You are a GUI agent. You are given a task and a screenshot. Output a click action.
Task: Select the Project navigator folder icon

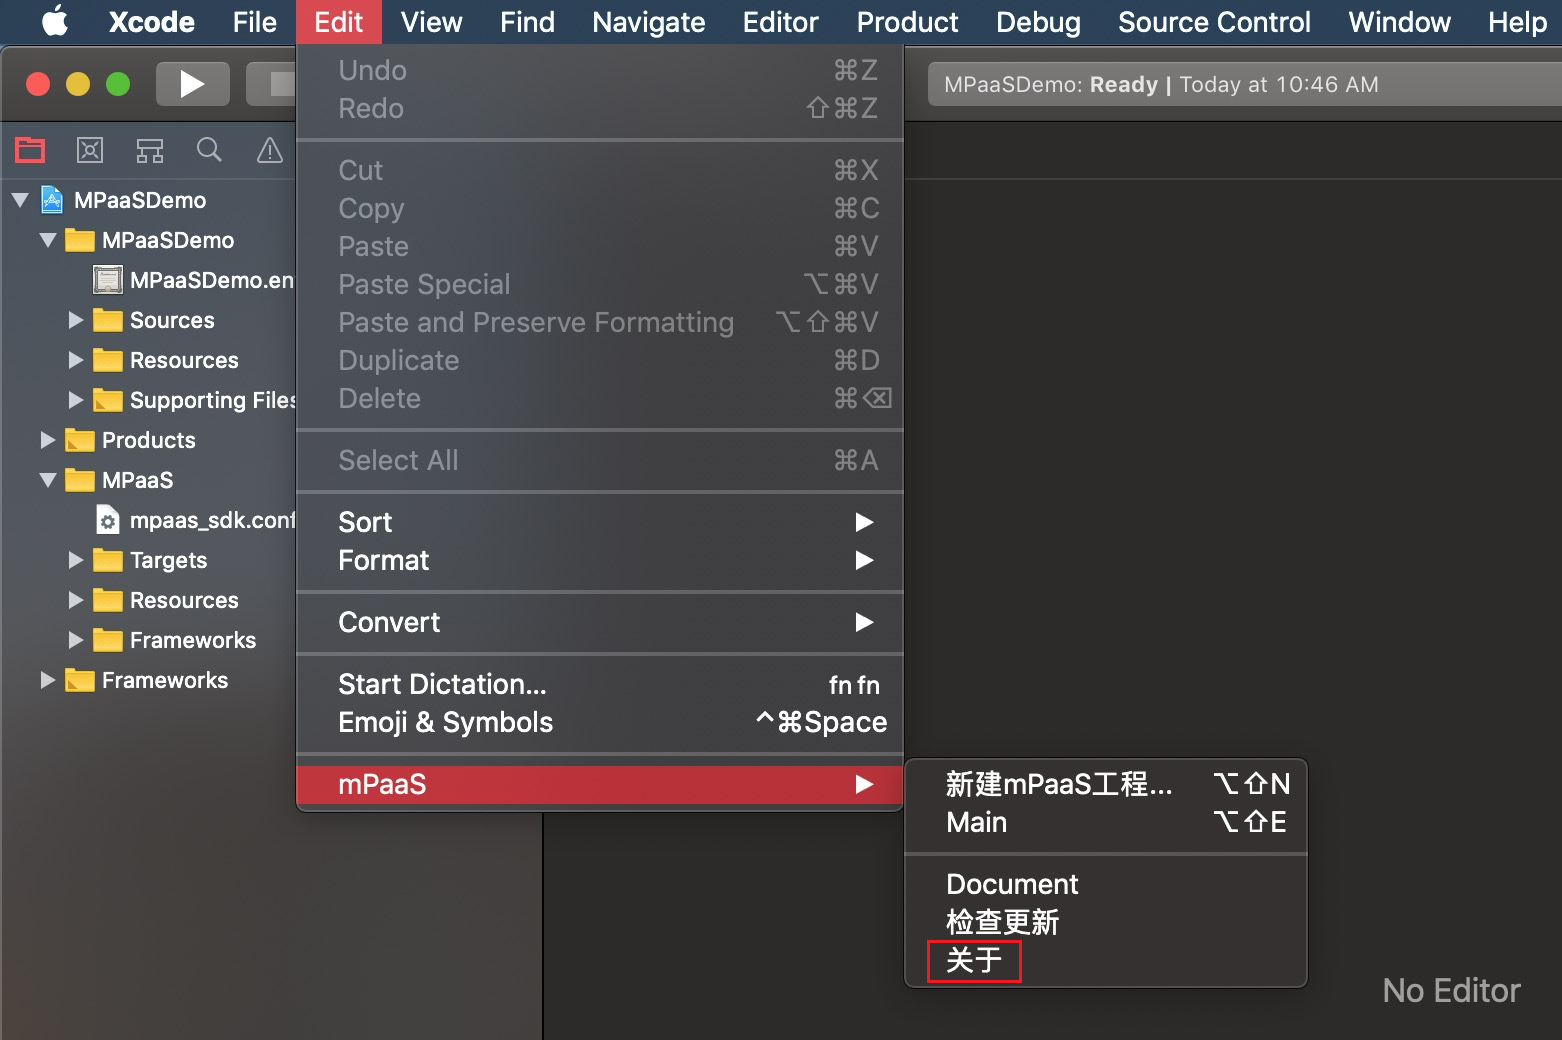pos(30,149)
